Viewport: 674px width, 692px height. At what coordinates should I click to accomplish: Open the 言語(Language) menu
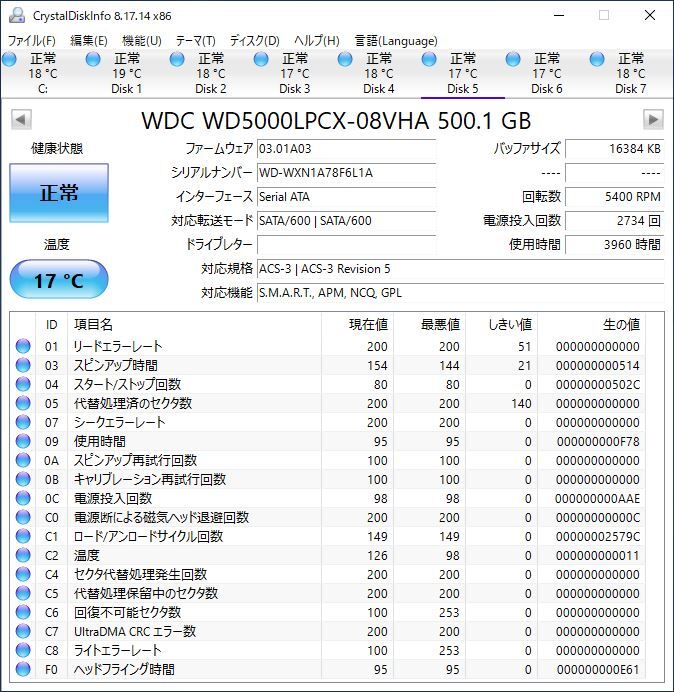pyautogui.click(x=396, y=41)
